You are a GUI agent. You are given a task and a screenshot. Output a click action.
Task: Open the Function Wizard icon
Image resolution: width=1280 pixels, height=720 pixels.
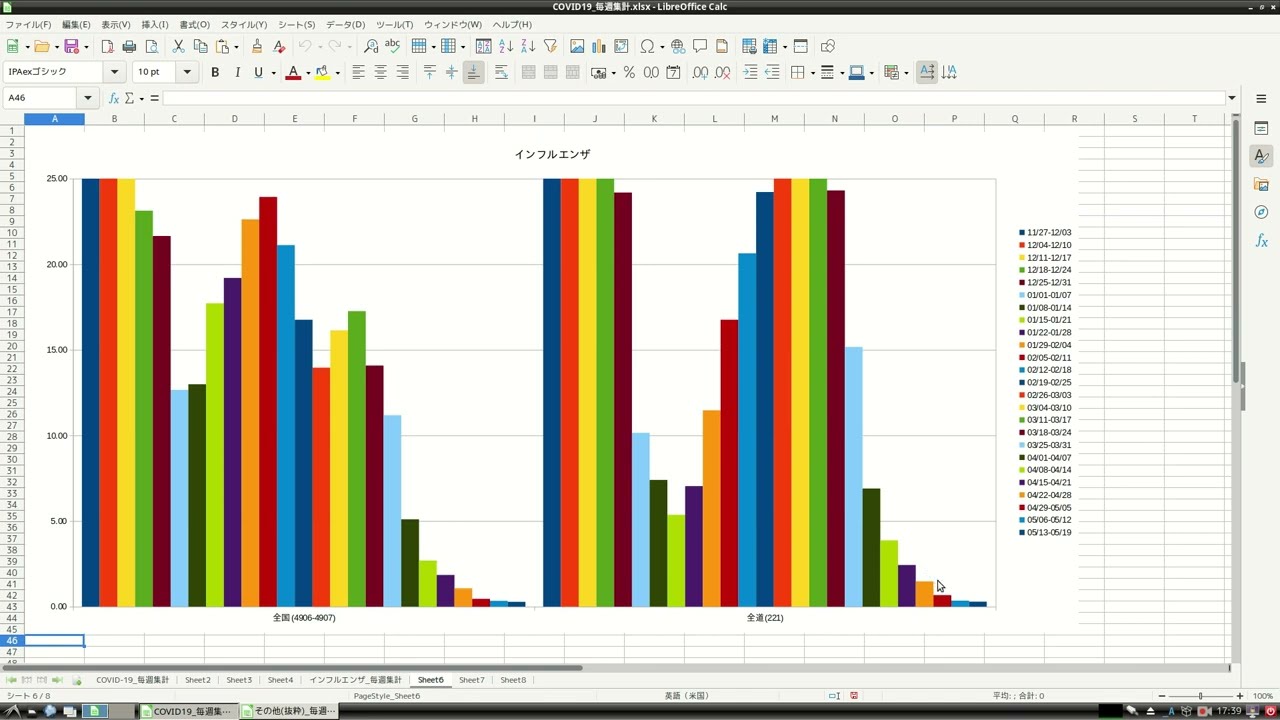[114, 98]
